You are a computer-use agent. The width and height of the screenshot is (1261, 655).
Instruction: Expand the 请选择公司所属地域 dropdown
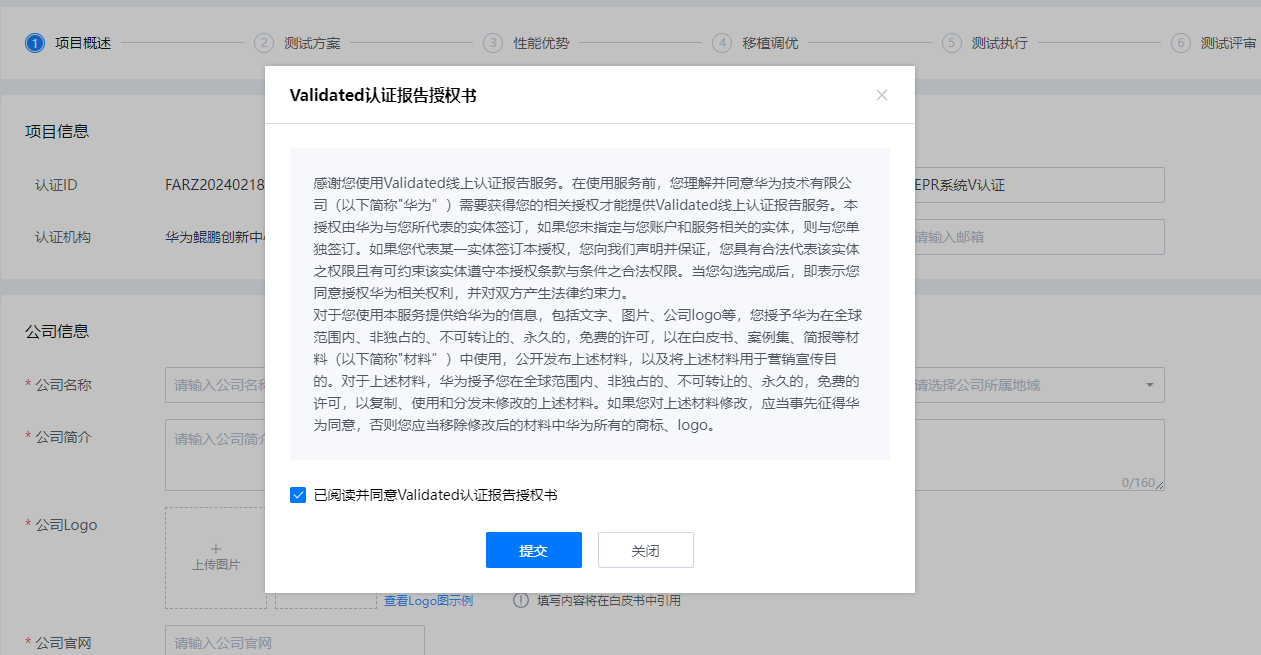tap(1039, 385)
